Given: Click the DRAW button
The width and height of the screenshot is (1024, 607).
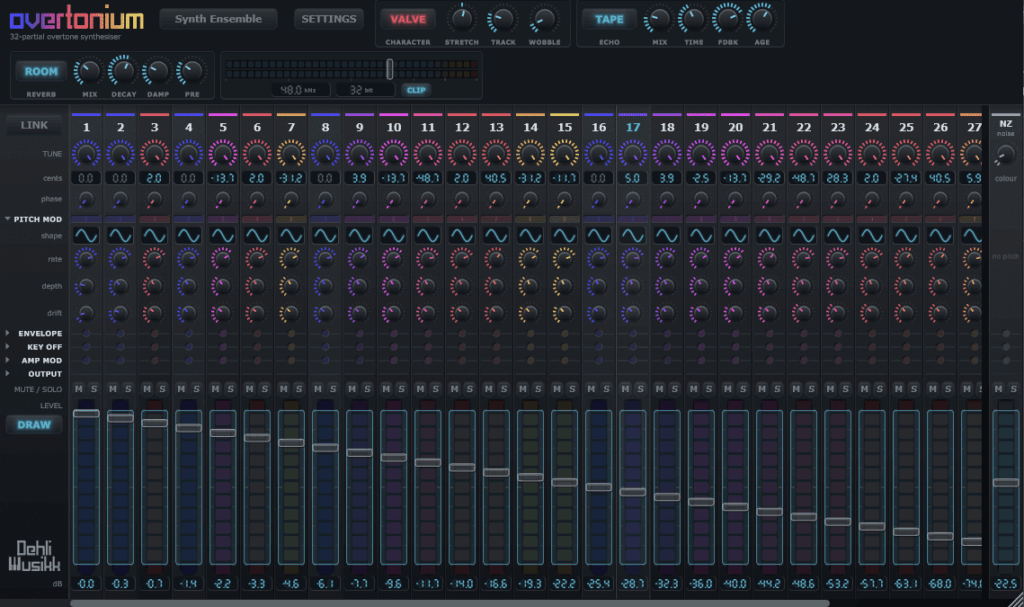Looking at the screenshot, I should pyautogui.click(x=34, y=425).
